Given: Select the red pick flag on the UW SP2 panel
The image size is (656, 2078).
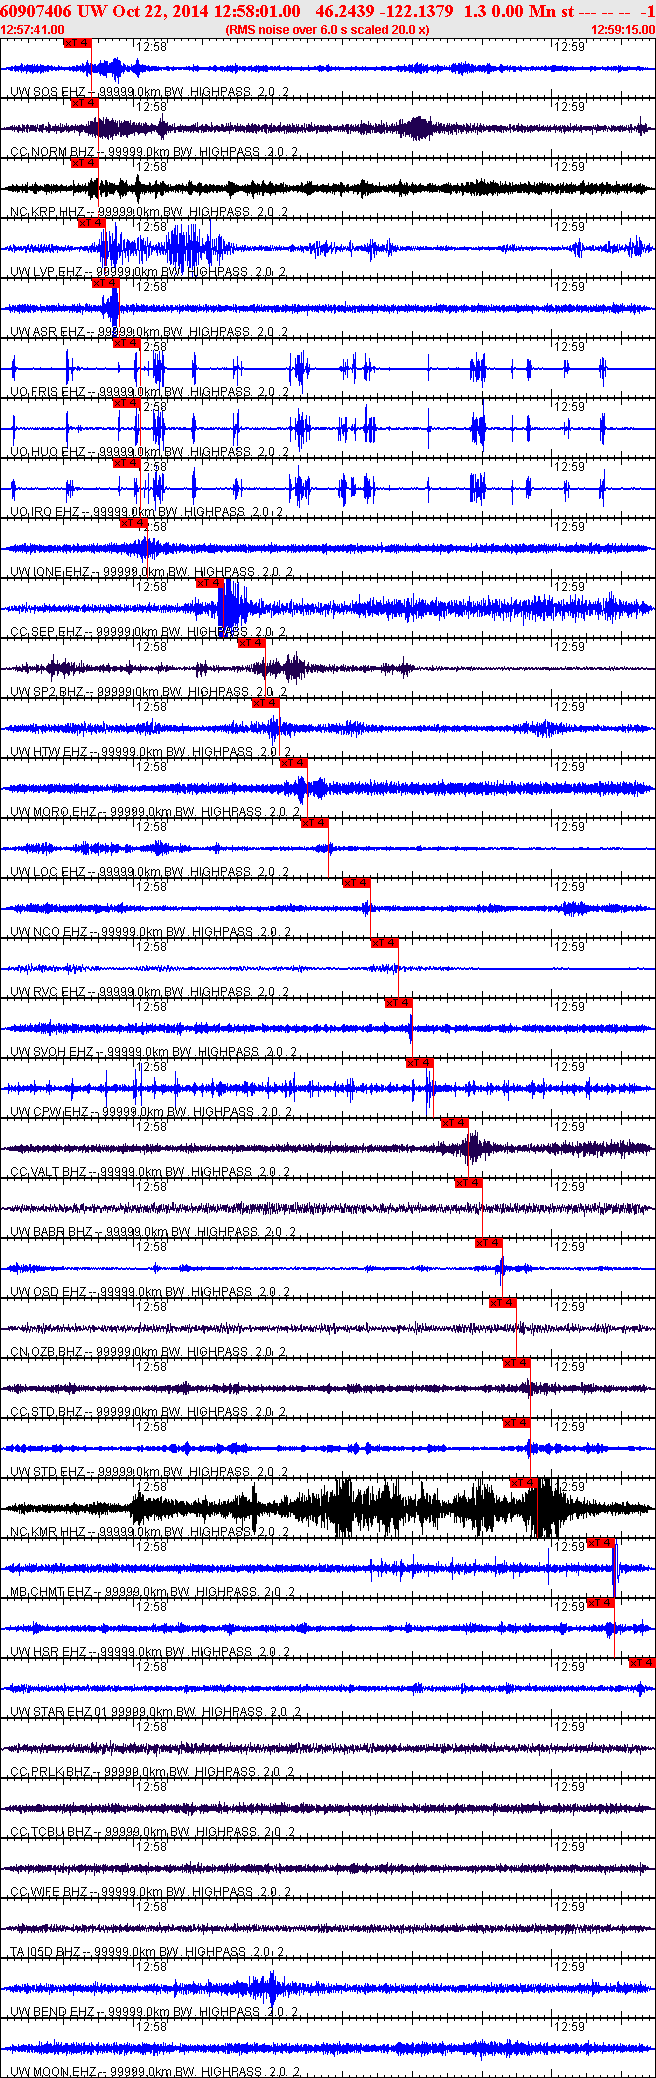Looking at the screenshot, I should [252, 642].
